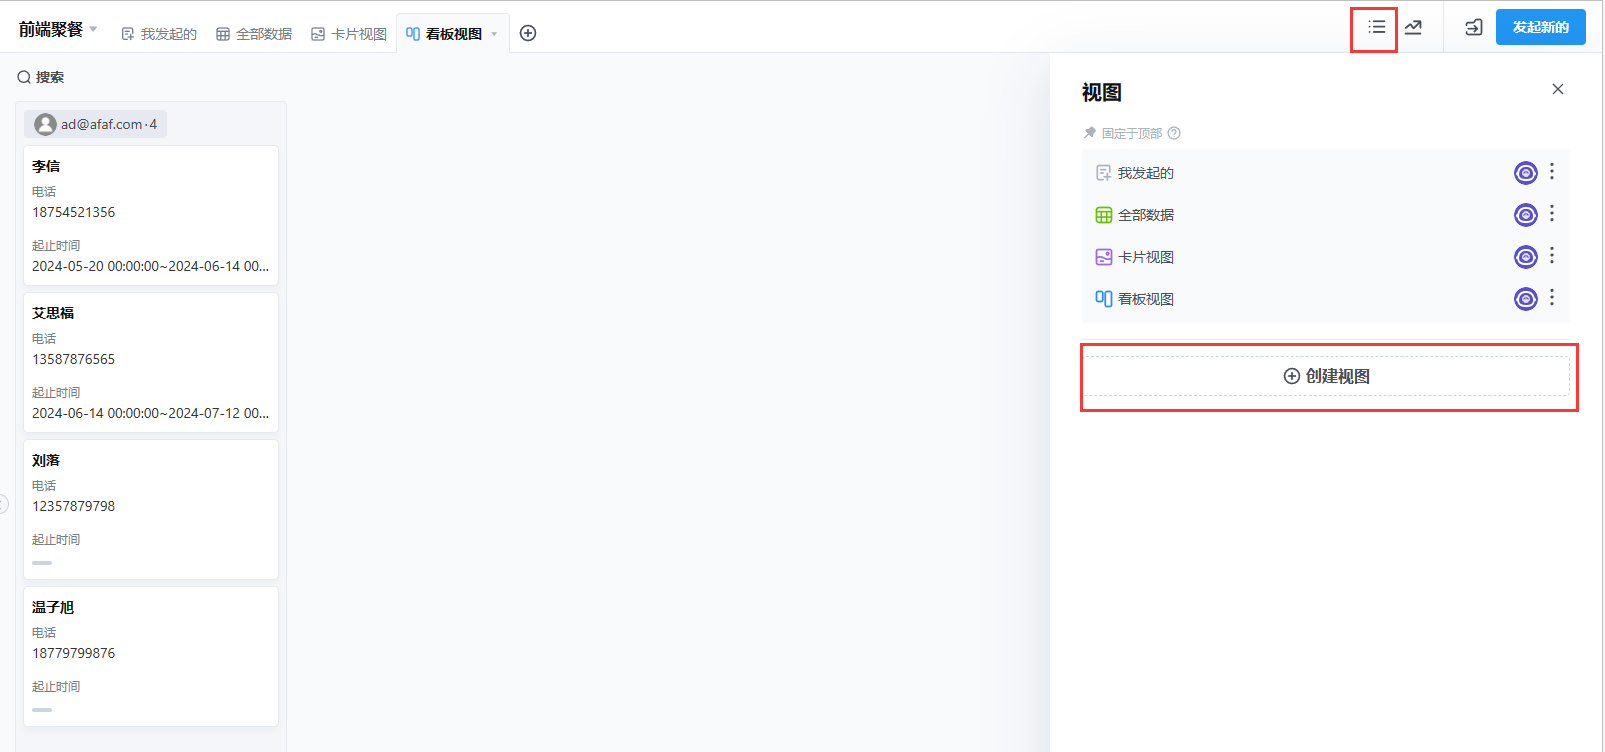This screenshot has height=752, width=1605.
Task: Open the 李信 kanban card
Action: click(151, 215)
